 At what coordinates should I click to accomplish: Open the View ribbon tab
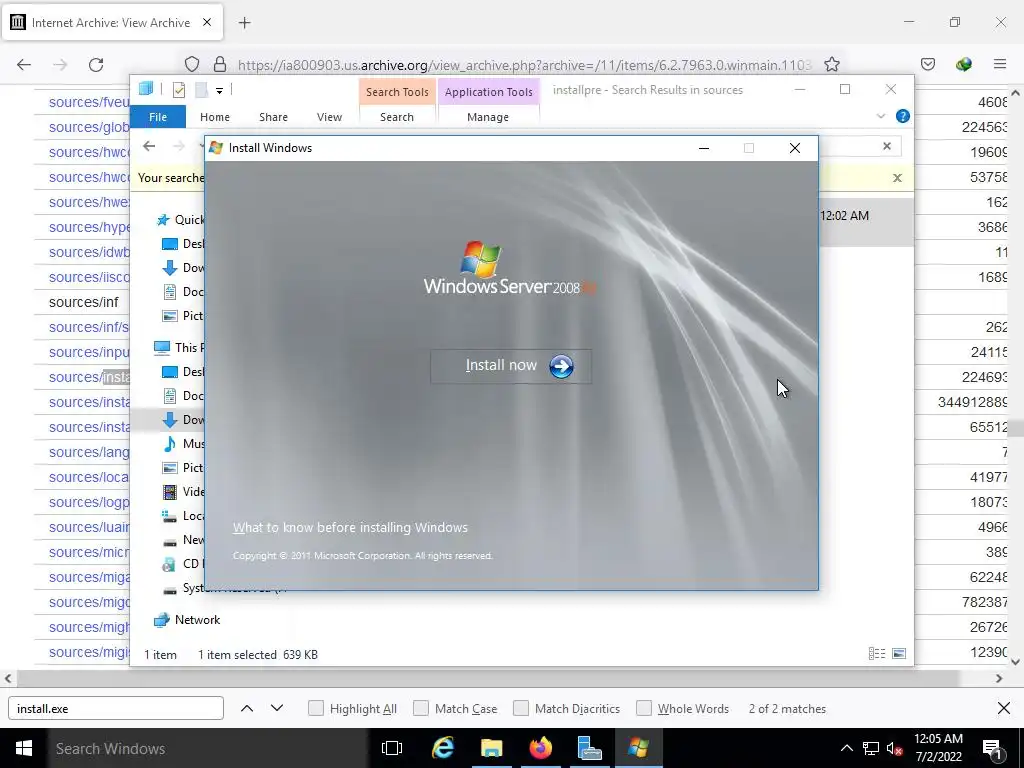pyautogui.click(x=329, y=117)
